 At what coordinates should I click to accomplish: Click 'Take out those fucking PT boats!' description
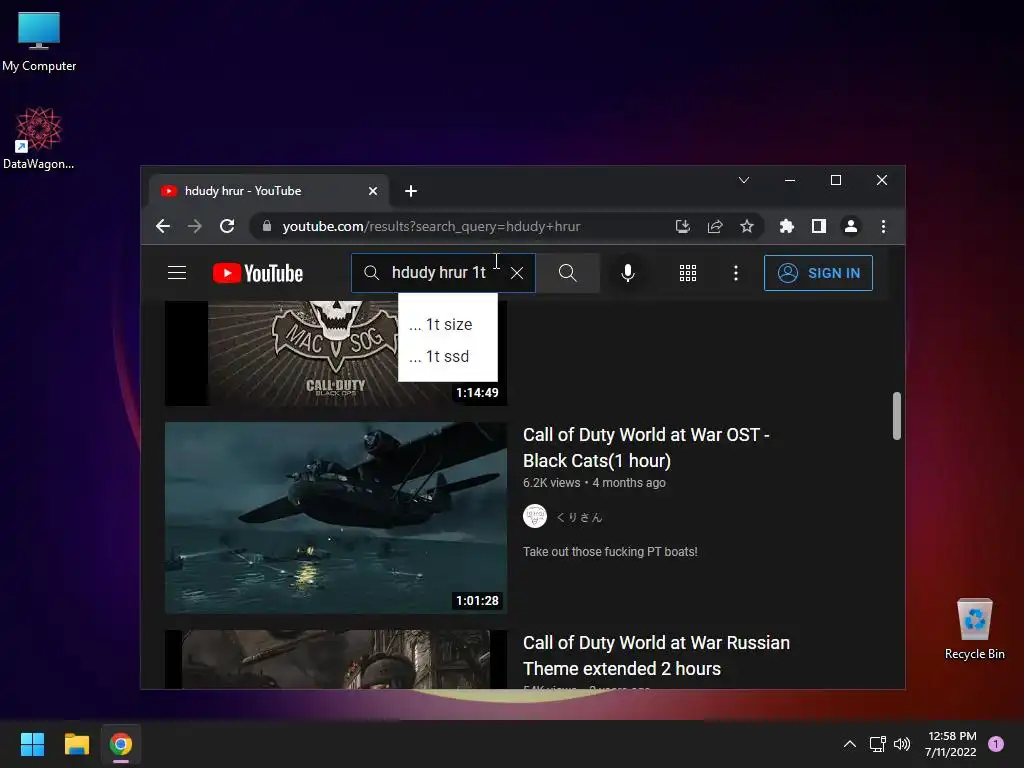[610, 552]
